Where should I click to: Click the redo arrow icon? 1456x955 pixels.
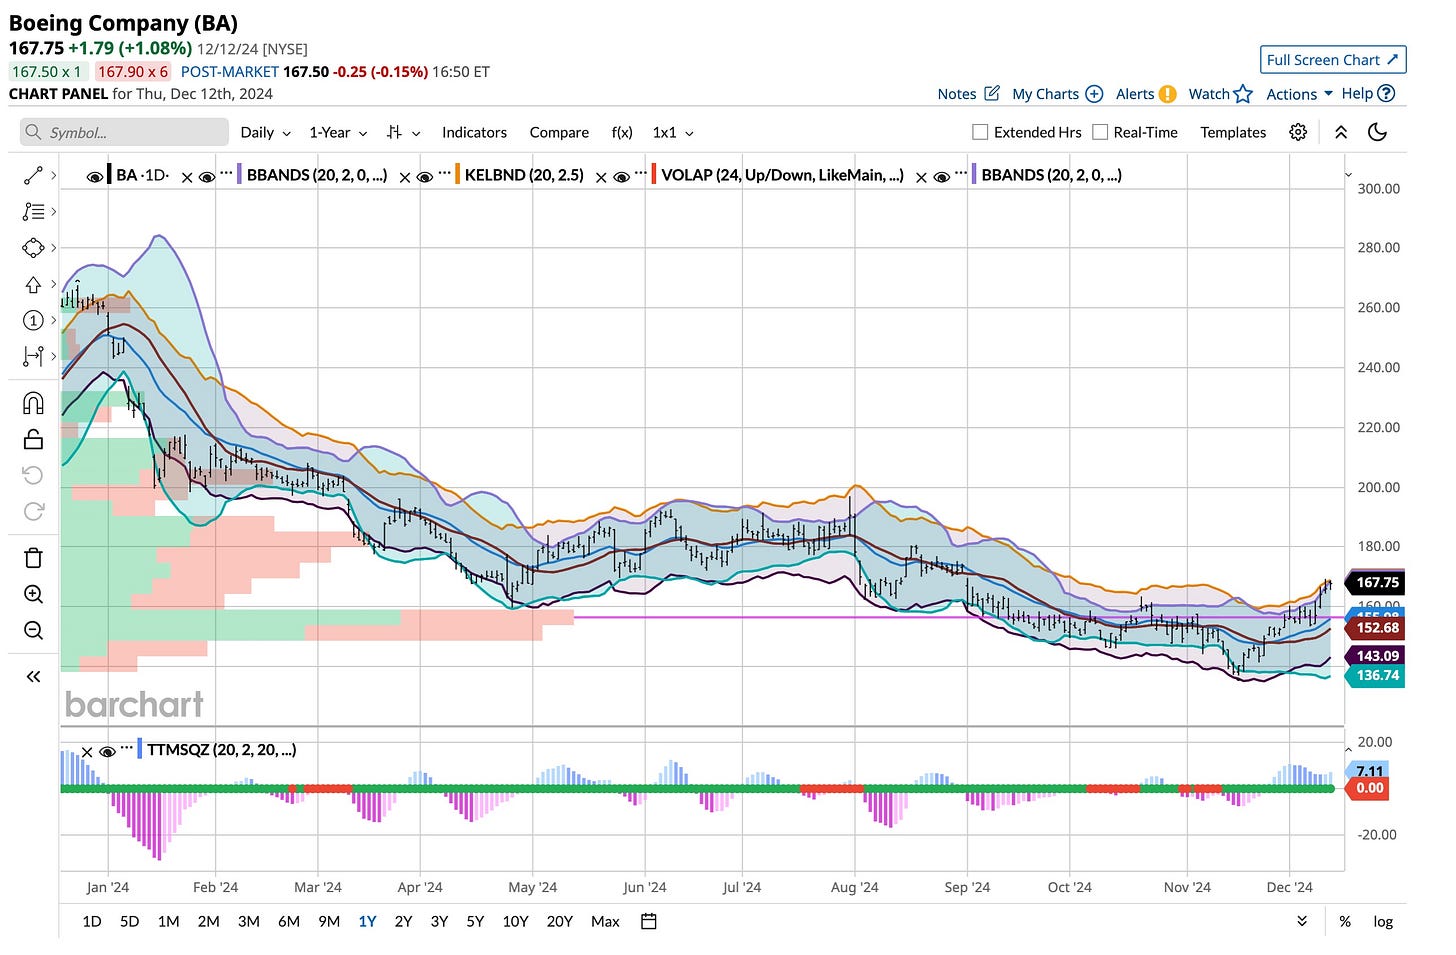[x=33, y=511]
